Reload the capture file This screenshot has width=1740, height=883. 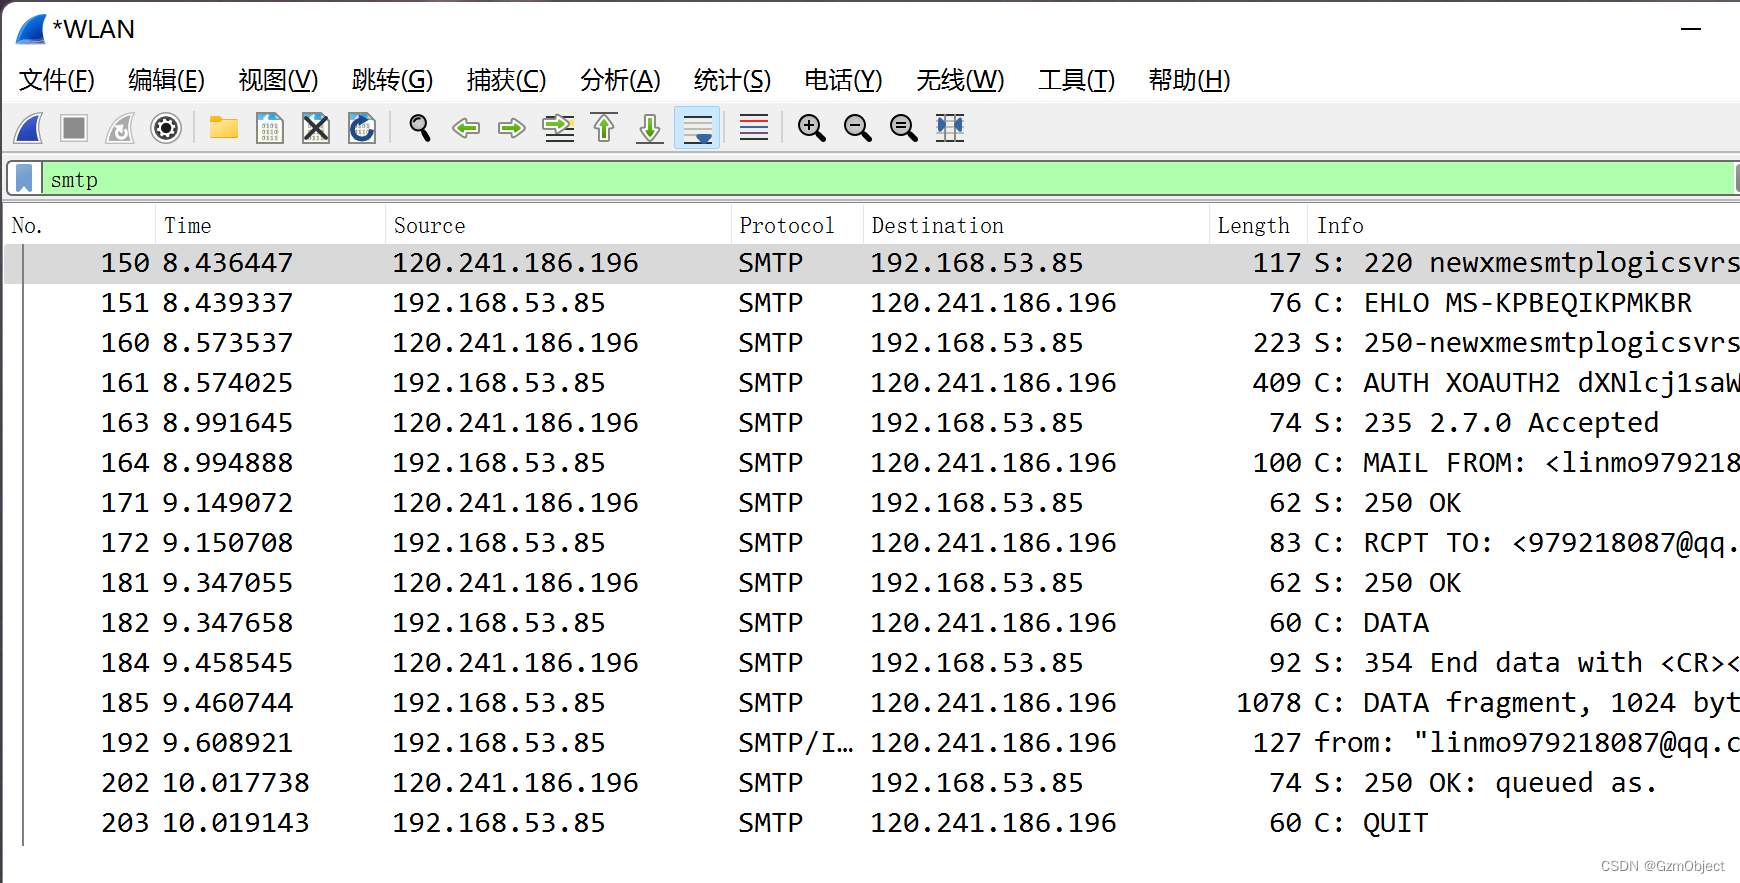(362, 128)
